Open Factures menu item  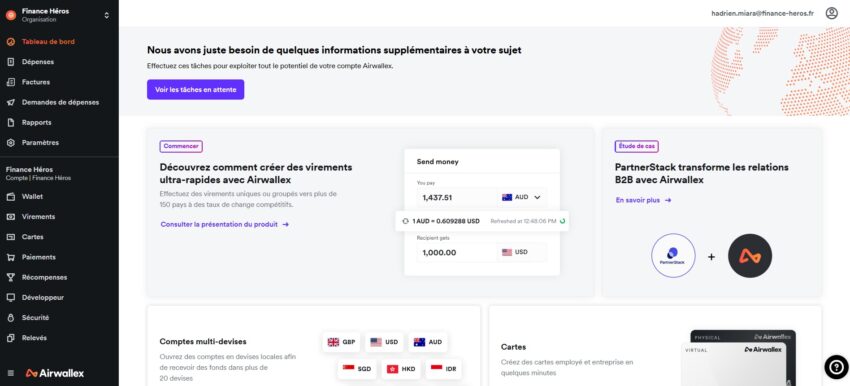tap(36, 82)
